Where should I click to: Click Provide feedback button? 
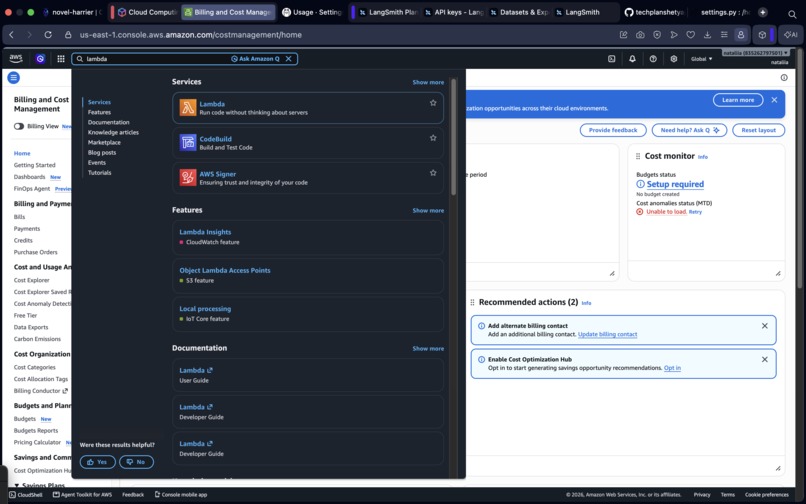(x=613, y=130)
